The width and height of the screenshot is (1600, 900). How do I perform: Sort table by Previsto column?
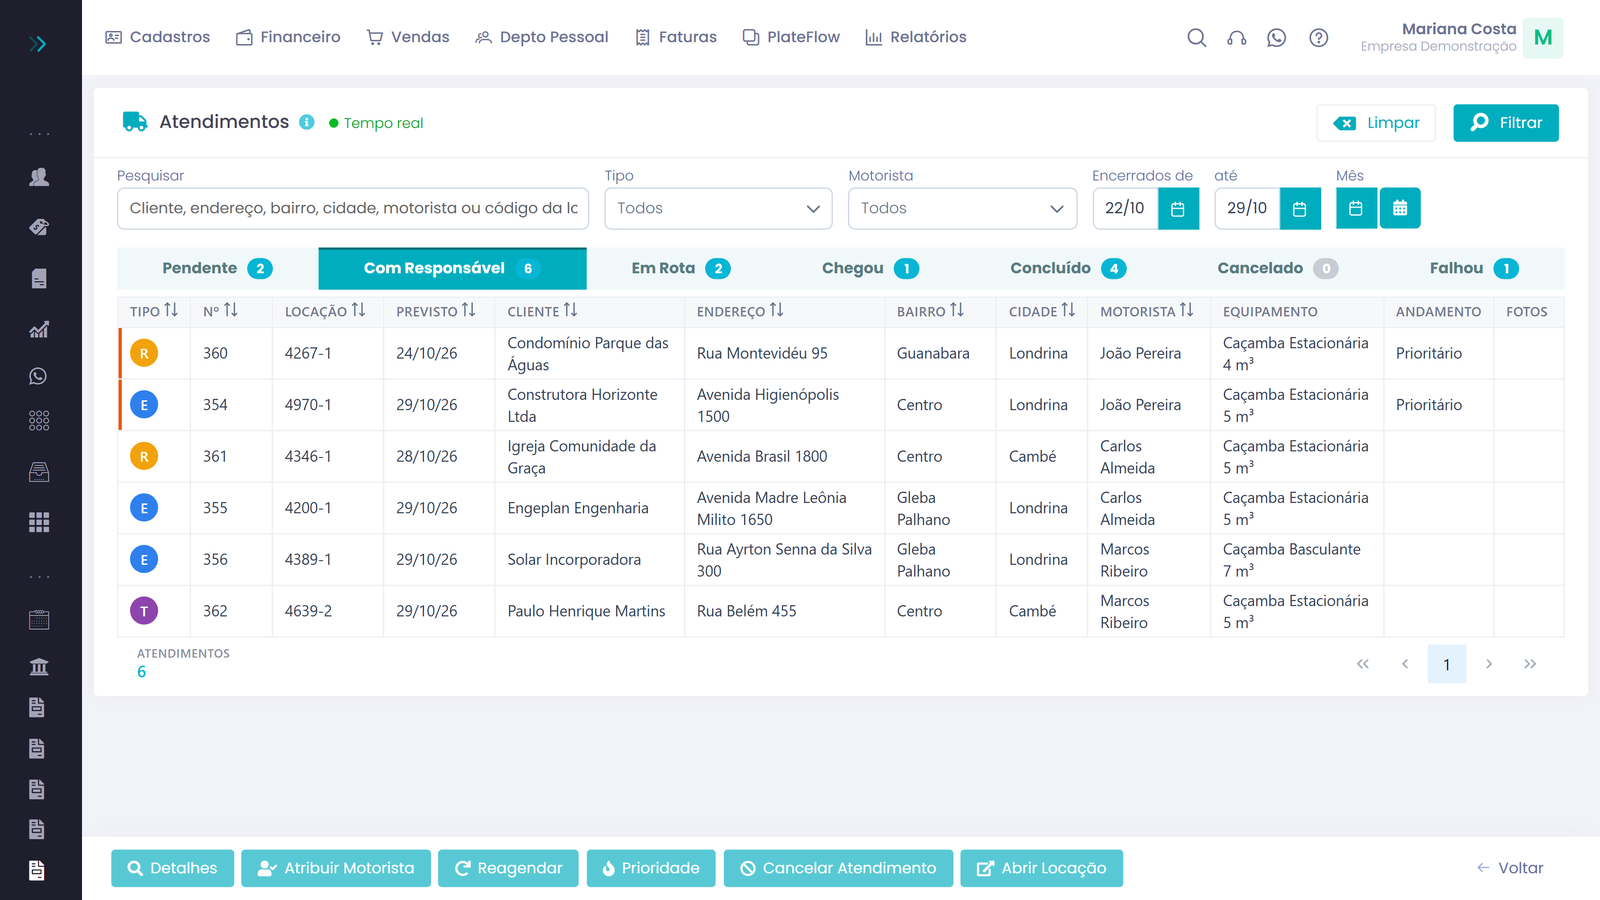pos(436,311)
